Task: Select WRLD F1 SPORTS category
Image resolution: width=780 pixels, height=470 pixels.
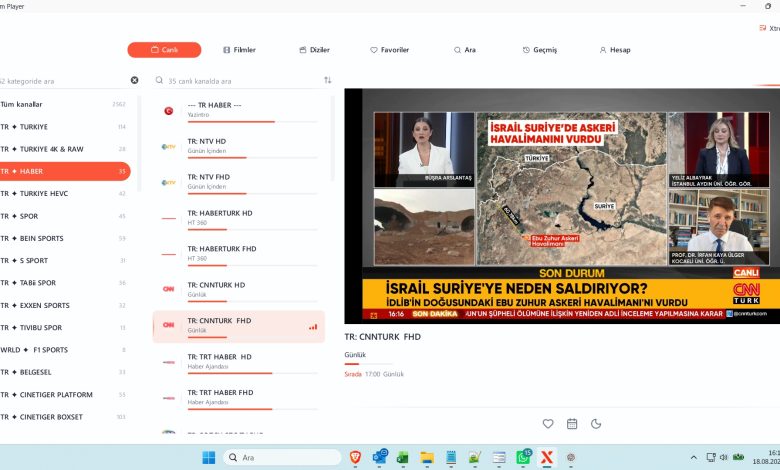Action: (65, 350)
